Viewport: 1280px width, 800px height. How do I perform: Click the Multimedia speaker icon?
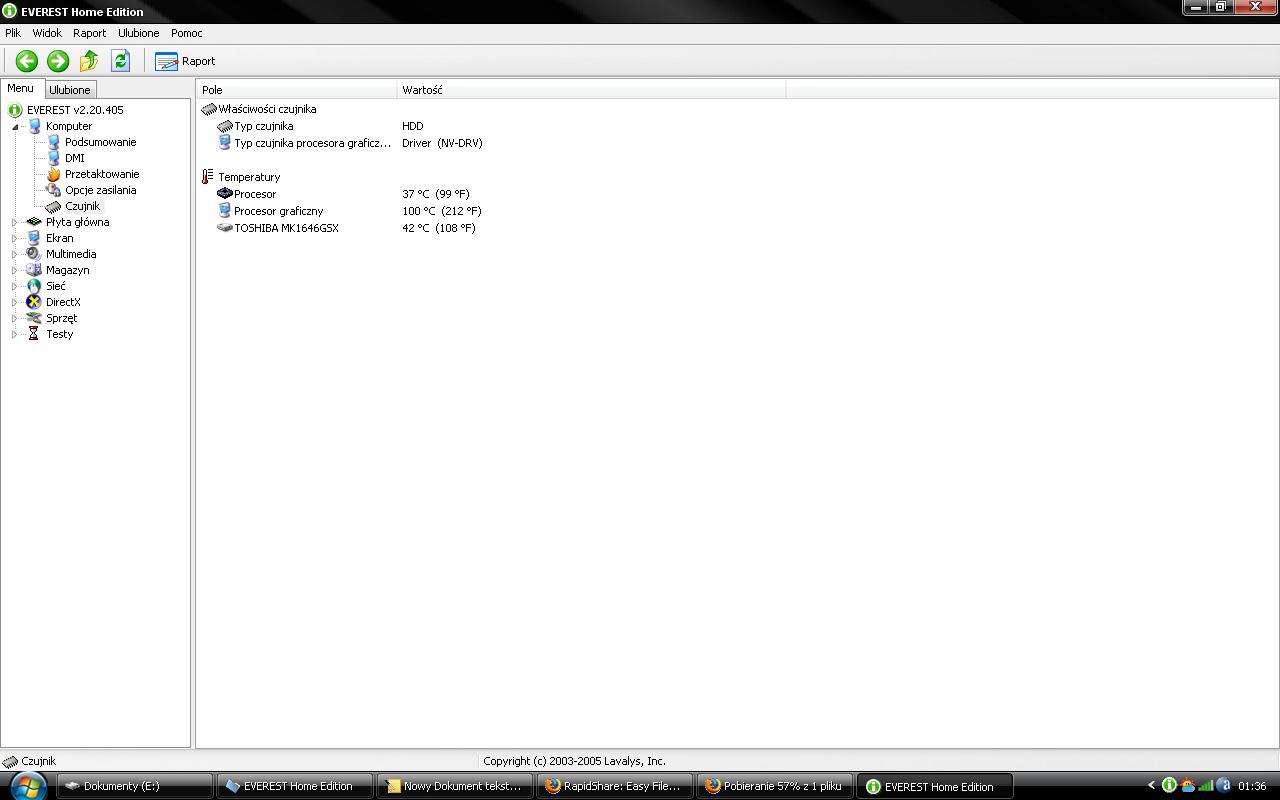point(34,254)
